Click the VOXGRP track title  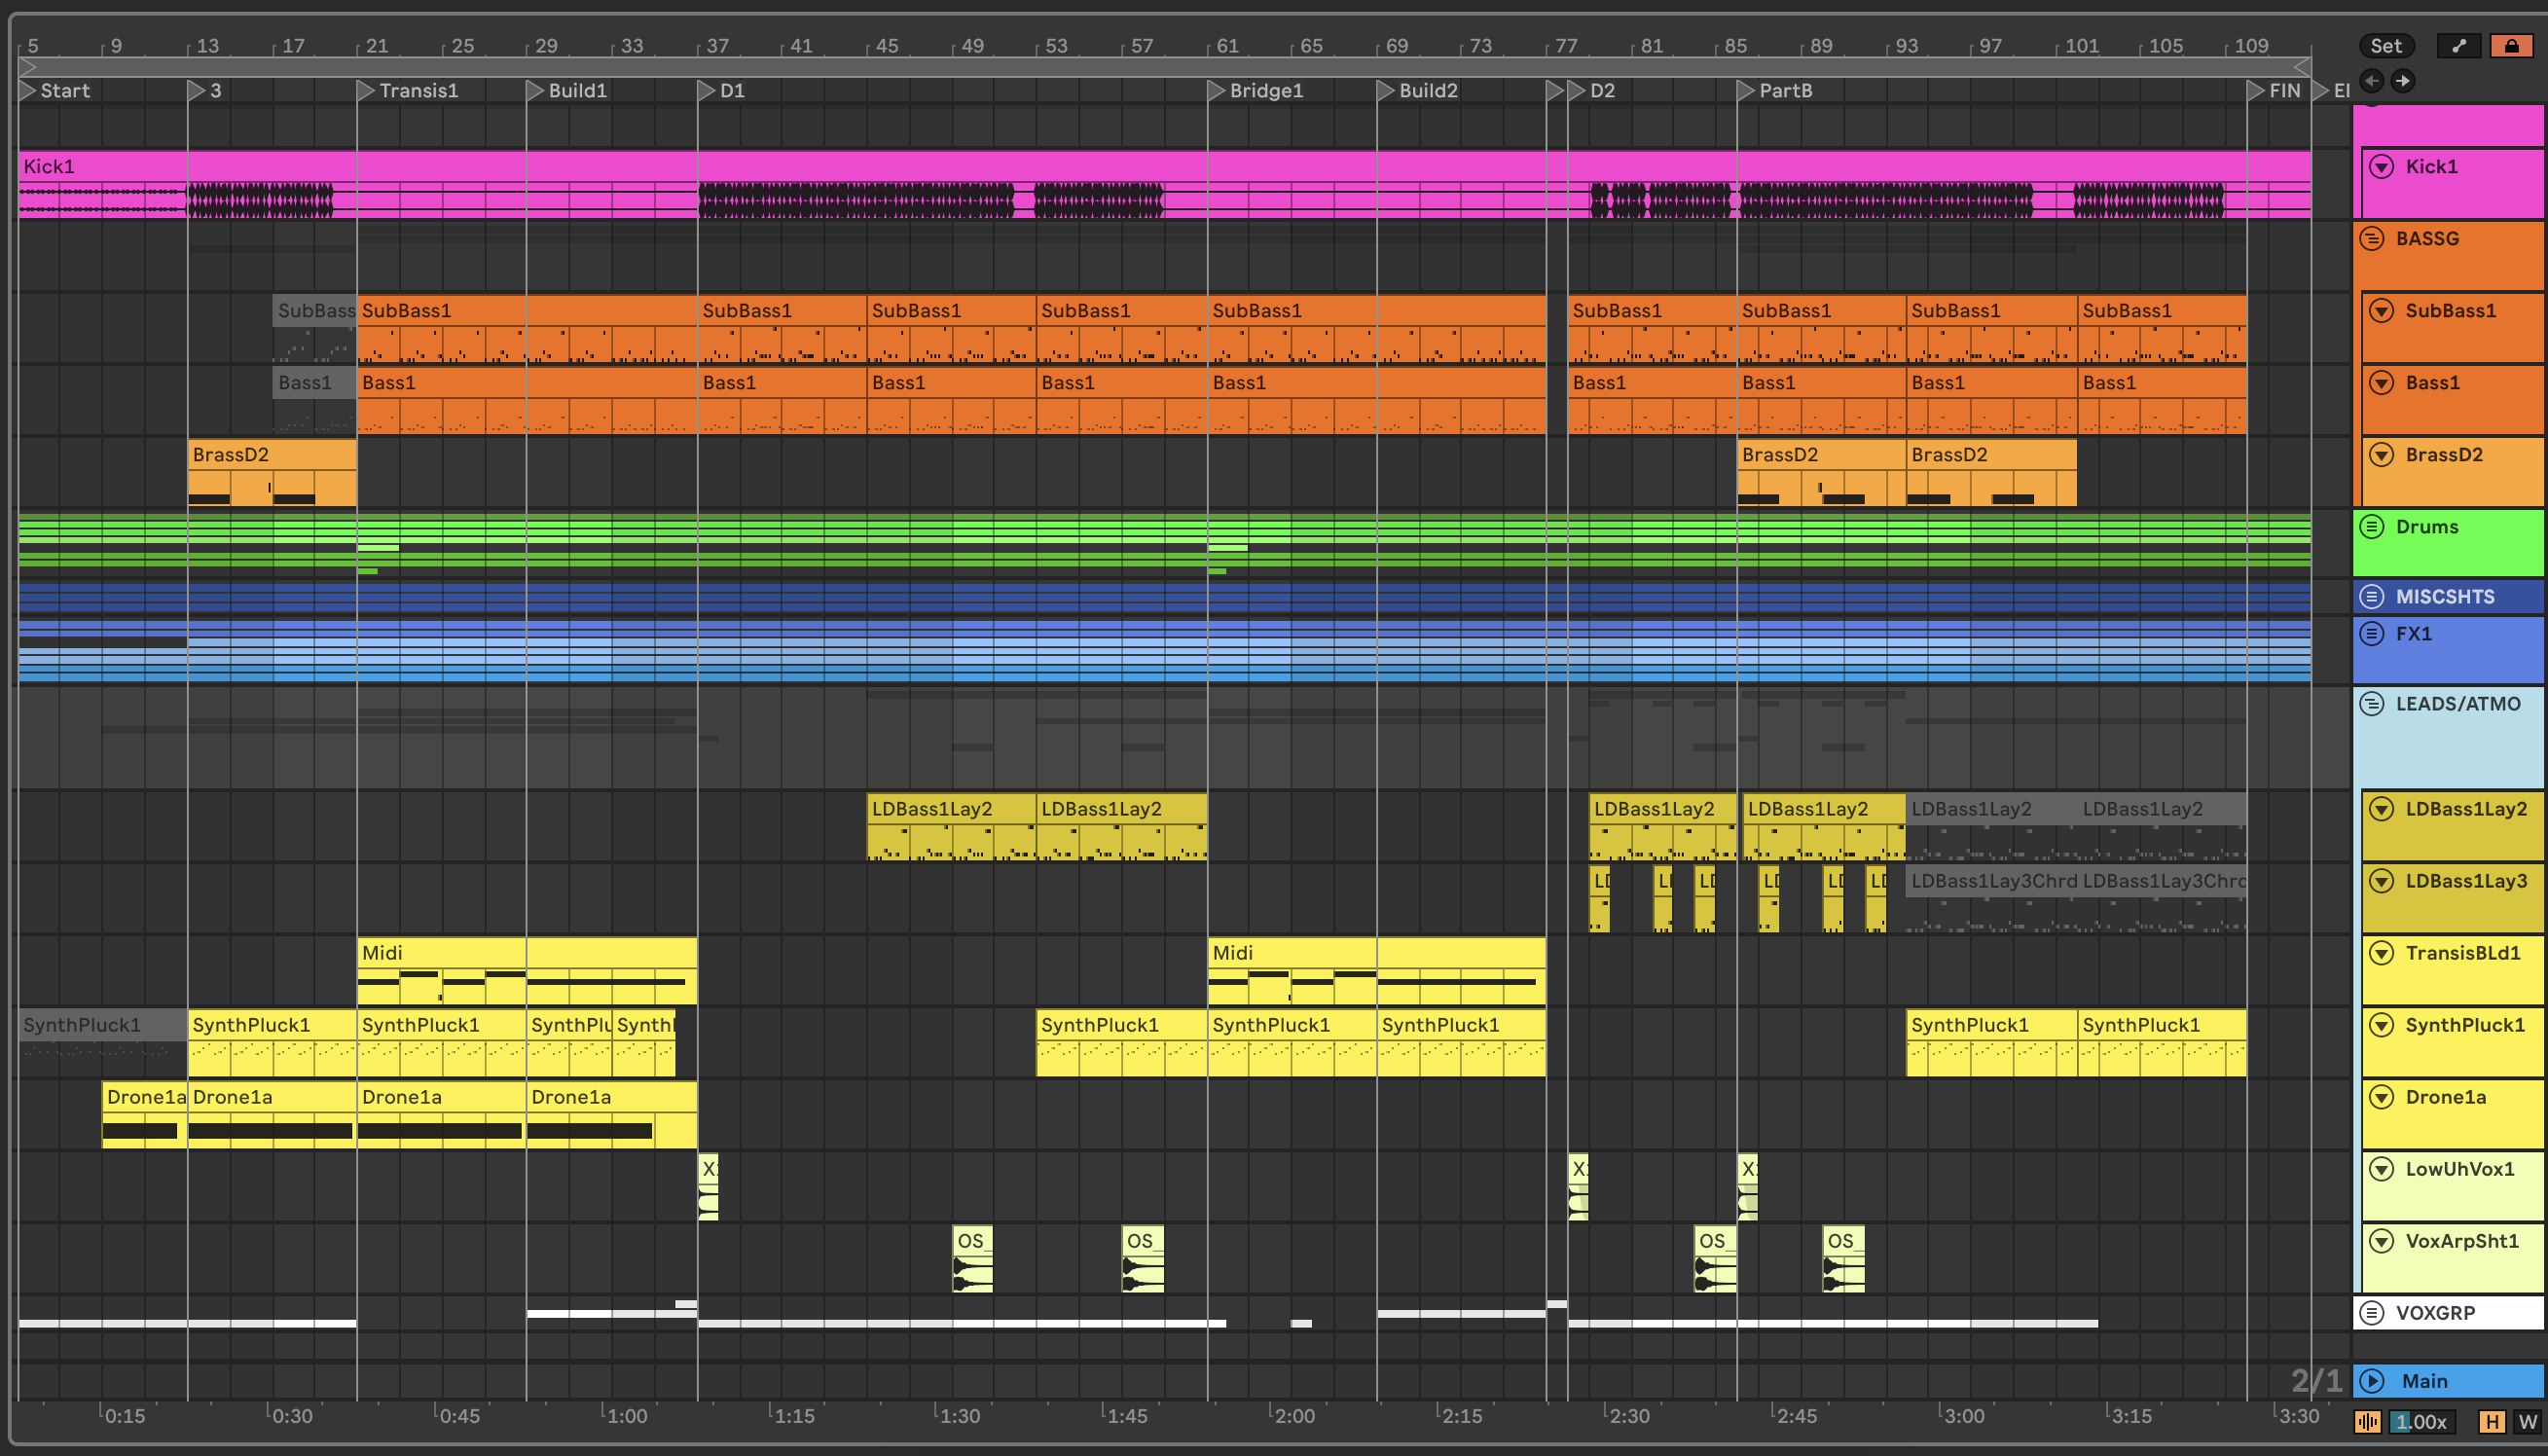click(2435, 1313)
